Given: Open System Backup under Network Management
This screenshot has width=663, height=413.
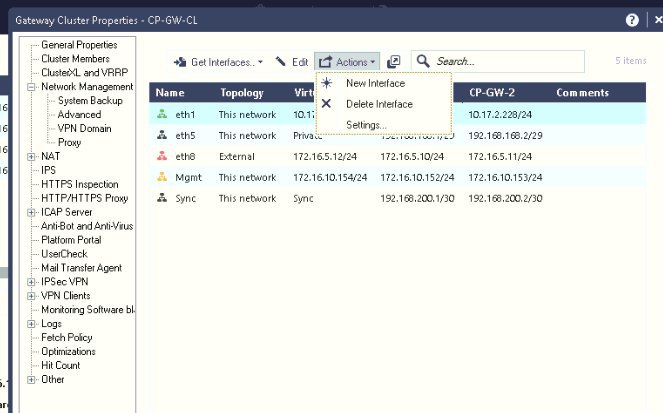Looking at the screenshot, I should (90, 101).
